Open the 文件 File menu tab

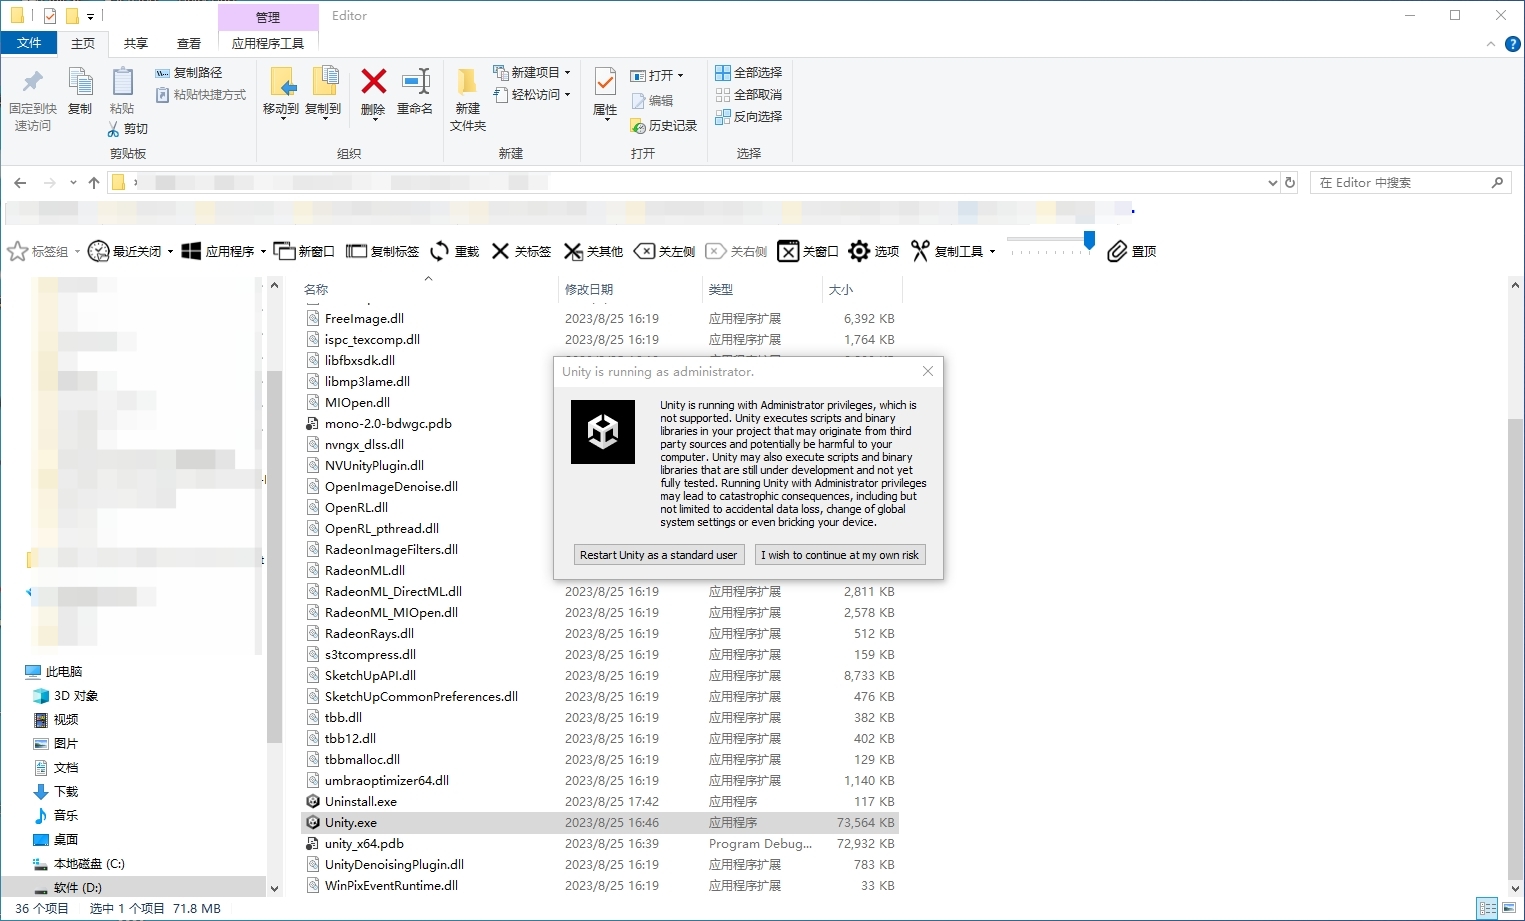click(x=29, y=43)
